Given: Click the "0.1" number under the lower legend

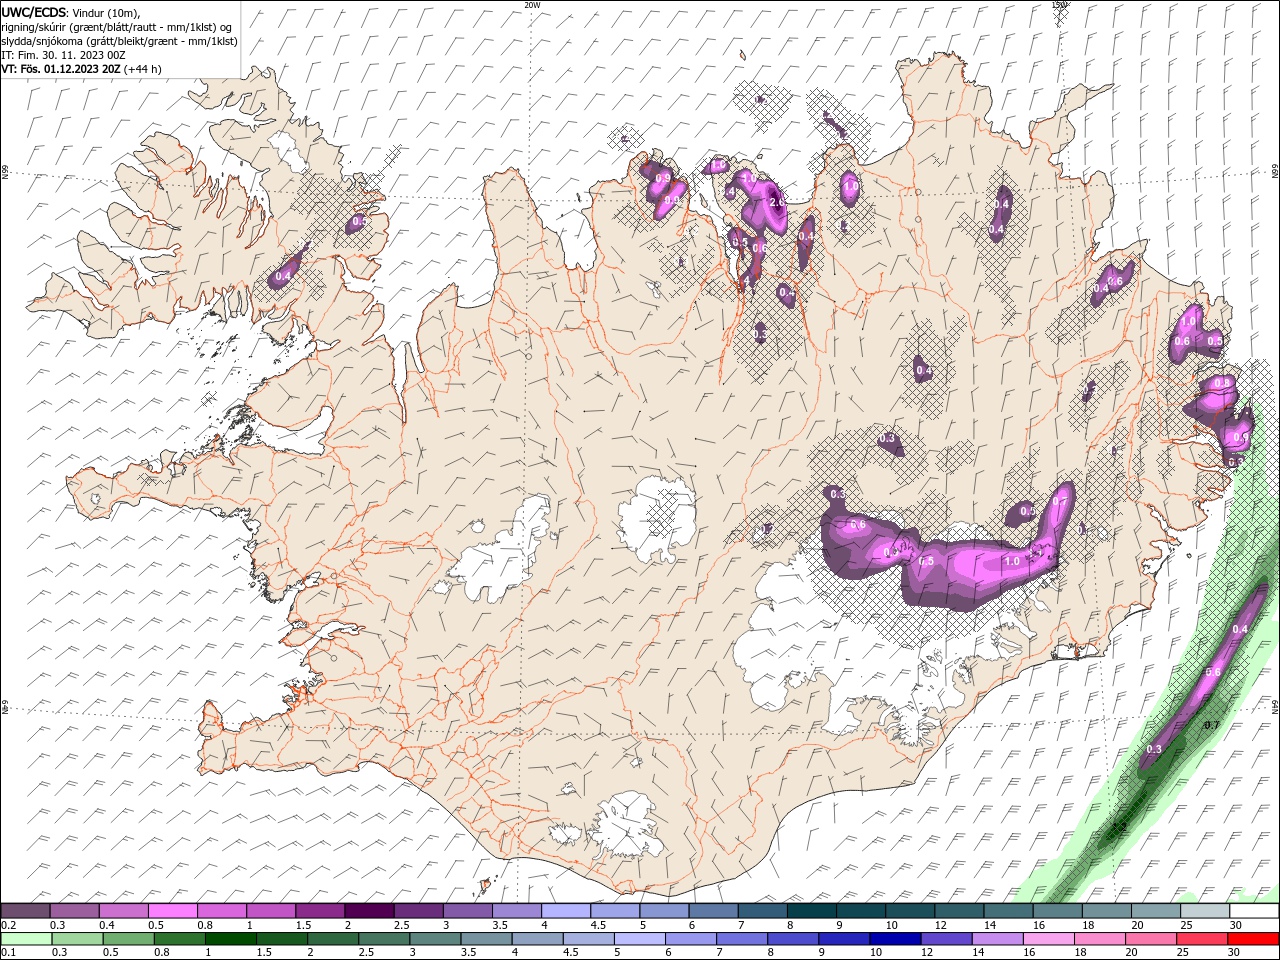Looking at the screenshot, I should click(x=7, y=952).
